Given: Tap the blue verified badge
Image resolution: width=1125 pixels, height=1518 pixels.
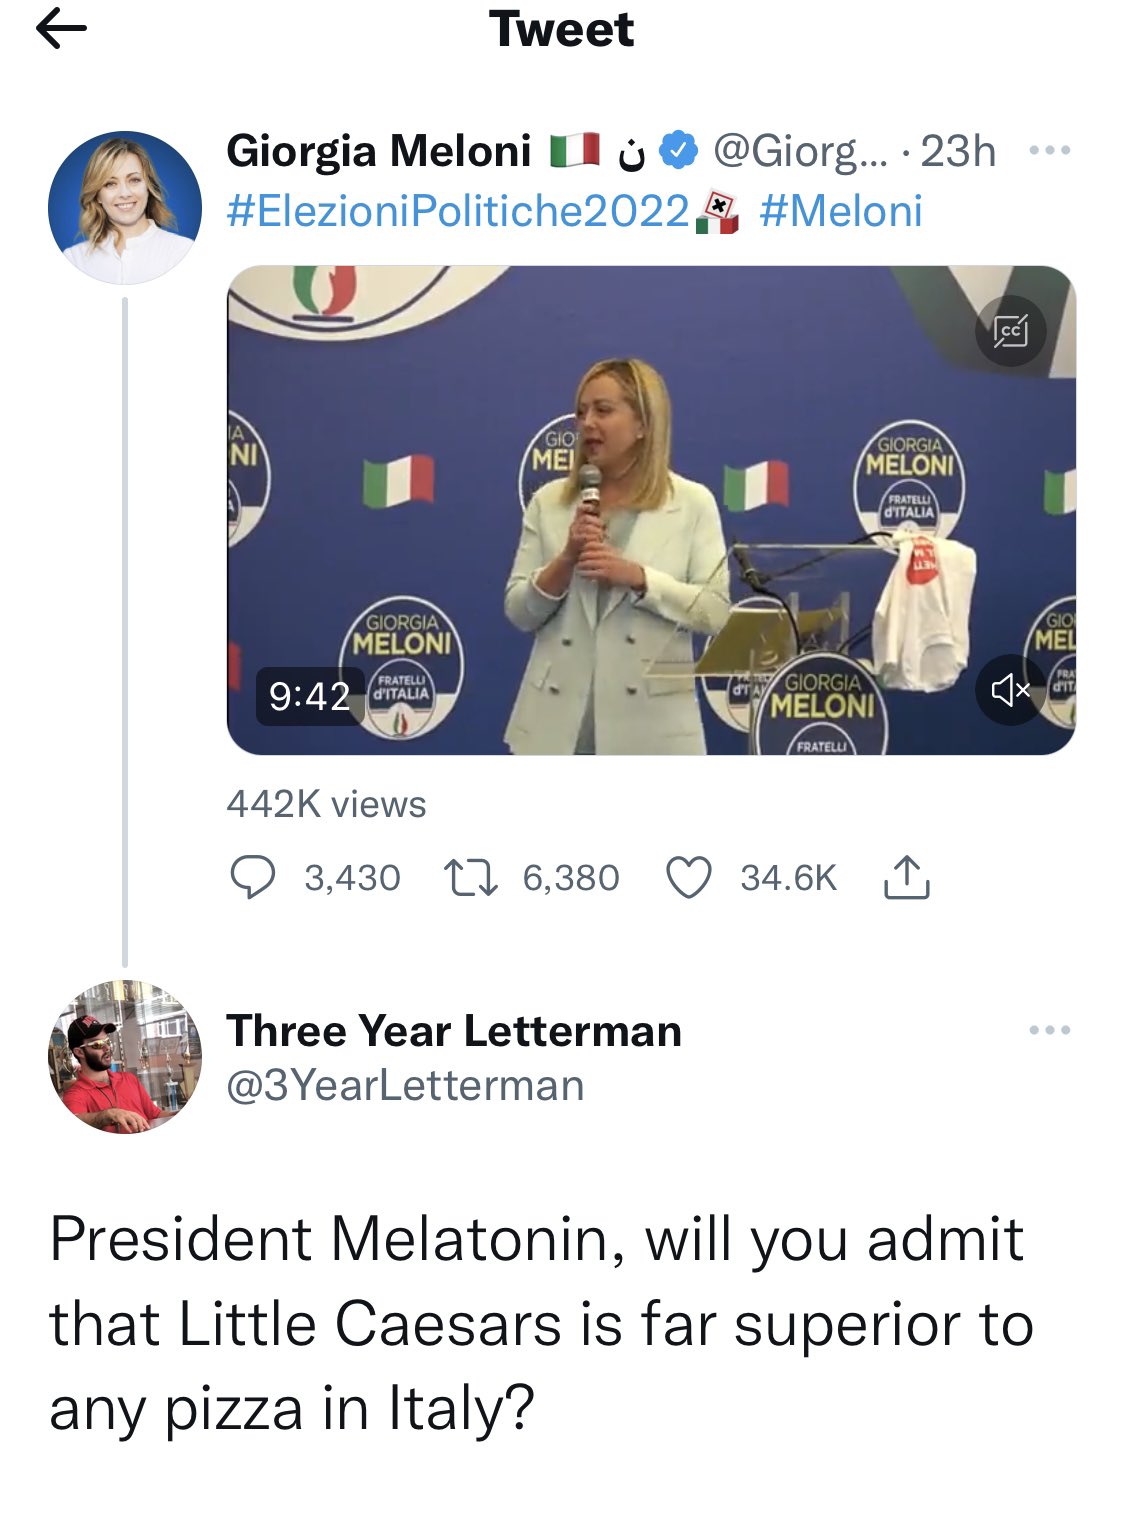Looking at the screenshot, I should (x=681, y=151).
